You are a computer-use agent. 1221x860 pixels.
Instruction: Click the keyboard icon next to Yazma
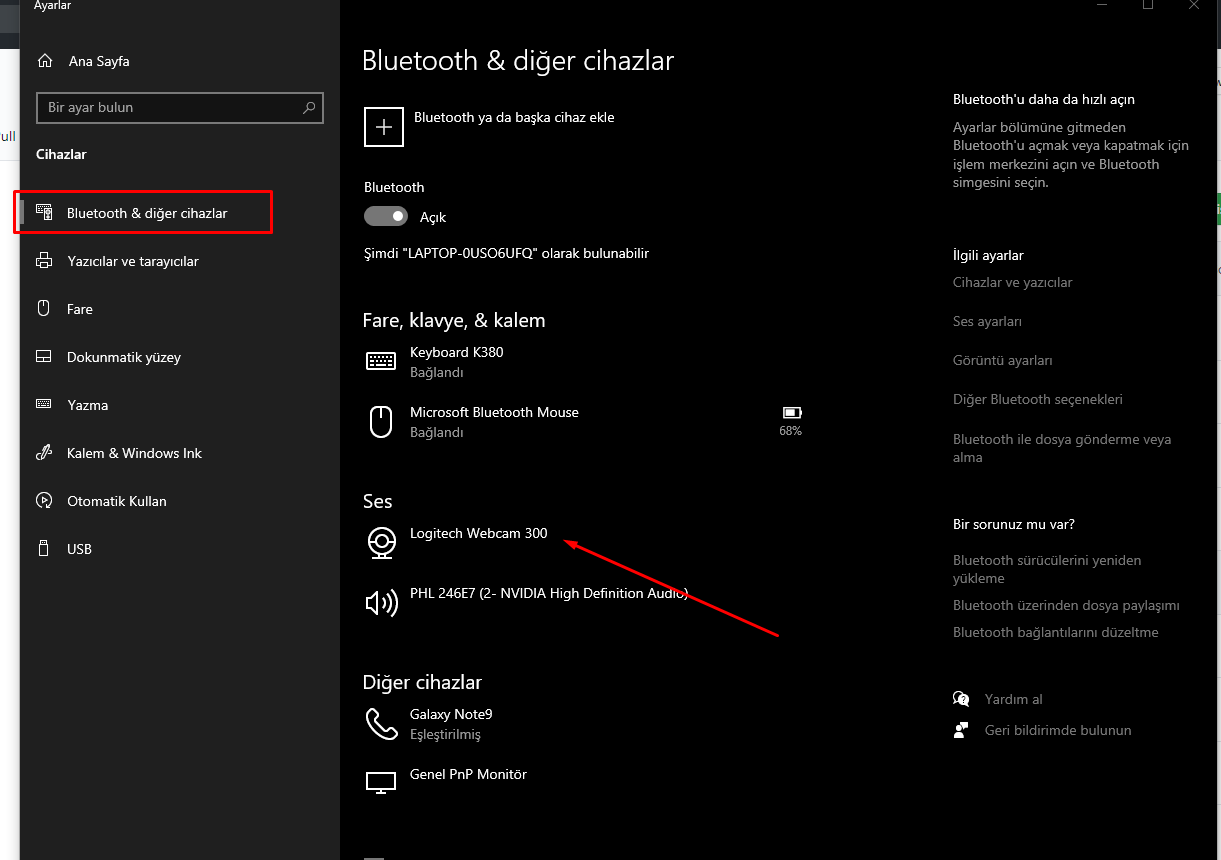44,405
